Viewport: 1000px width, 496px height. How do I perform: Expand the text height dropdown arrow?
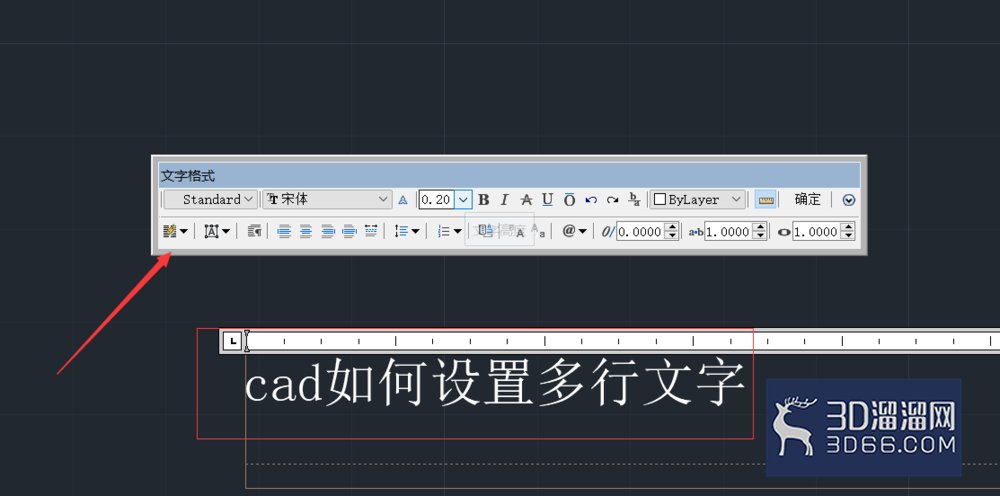coord(464,200)
